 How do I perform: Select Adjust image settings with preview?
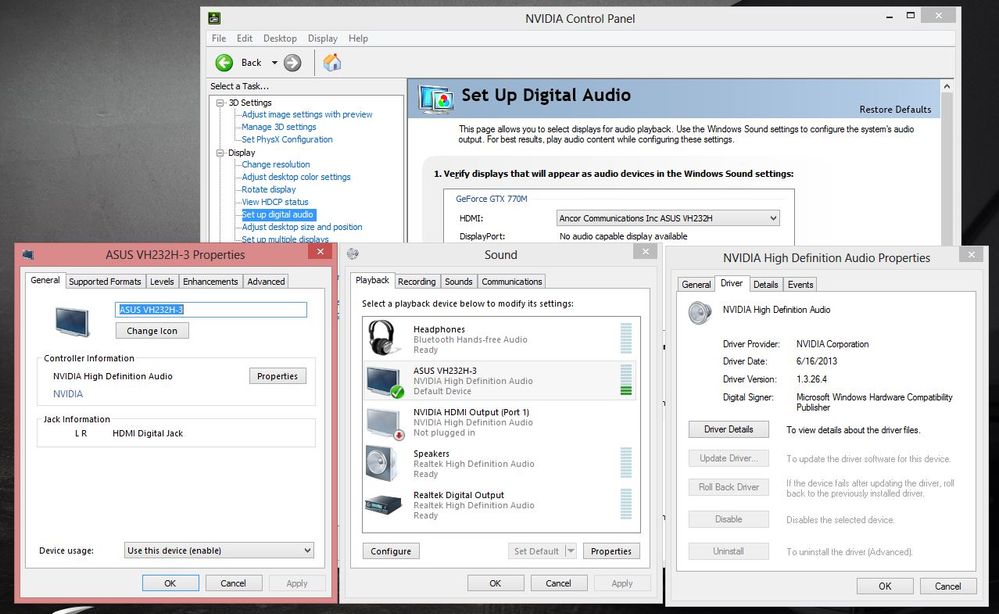306,115
